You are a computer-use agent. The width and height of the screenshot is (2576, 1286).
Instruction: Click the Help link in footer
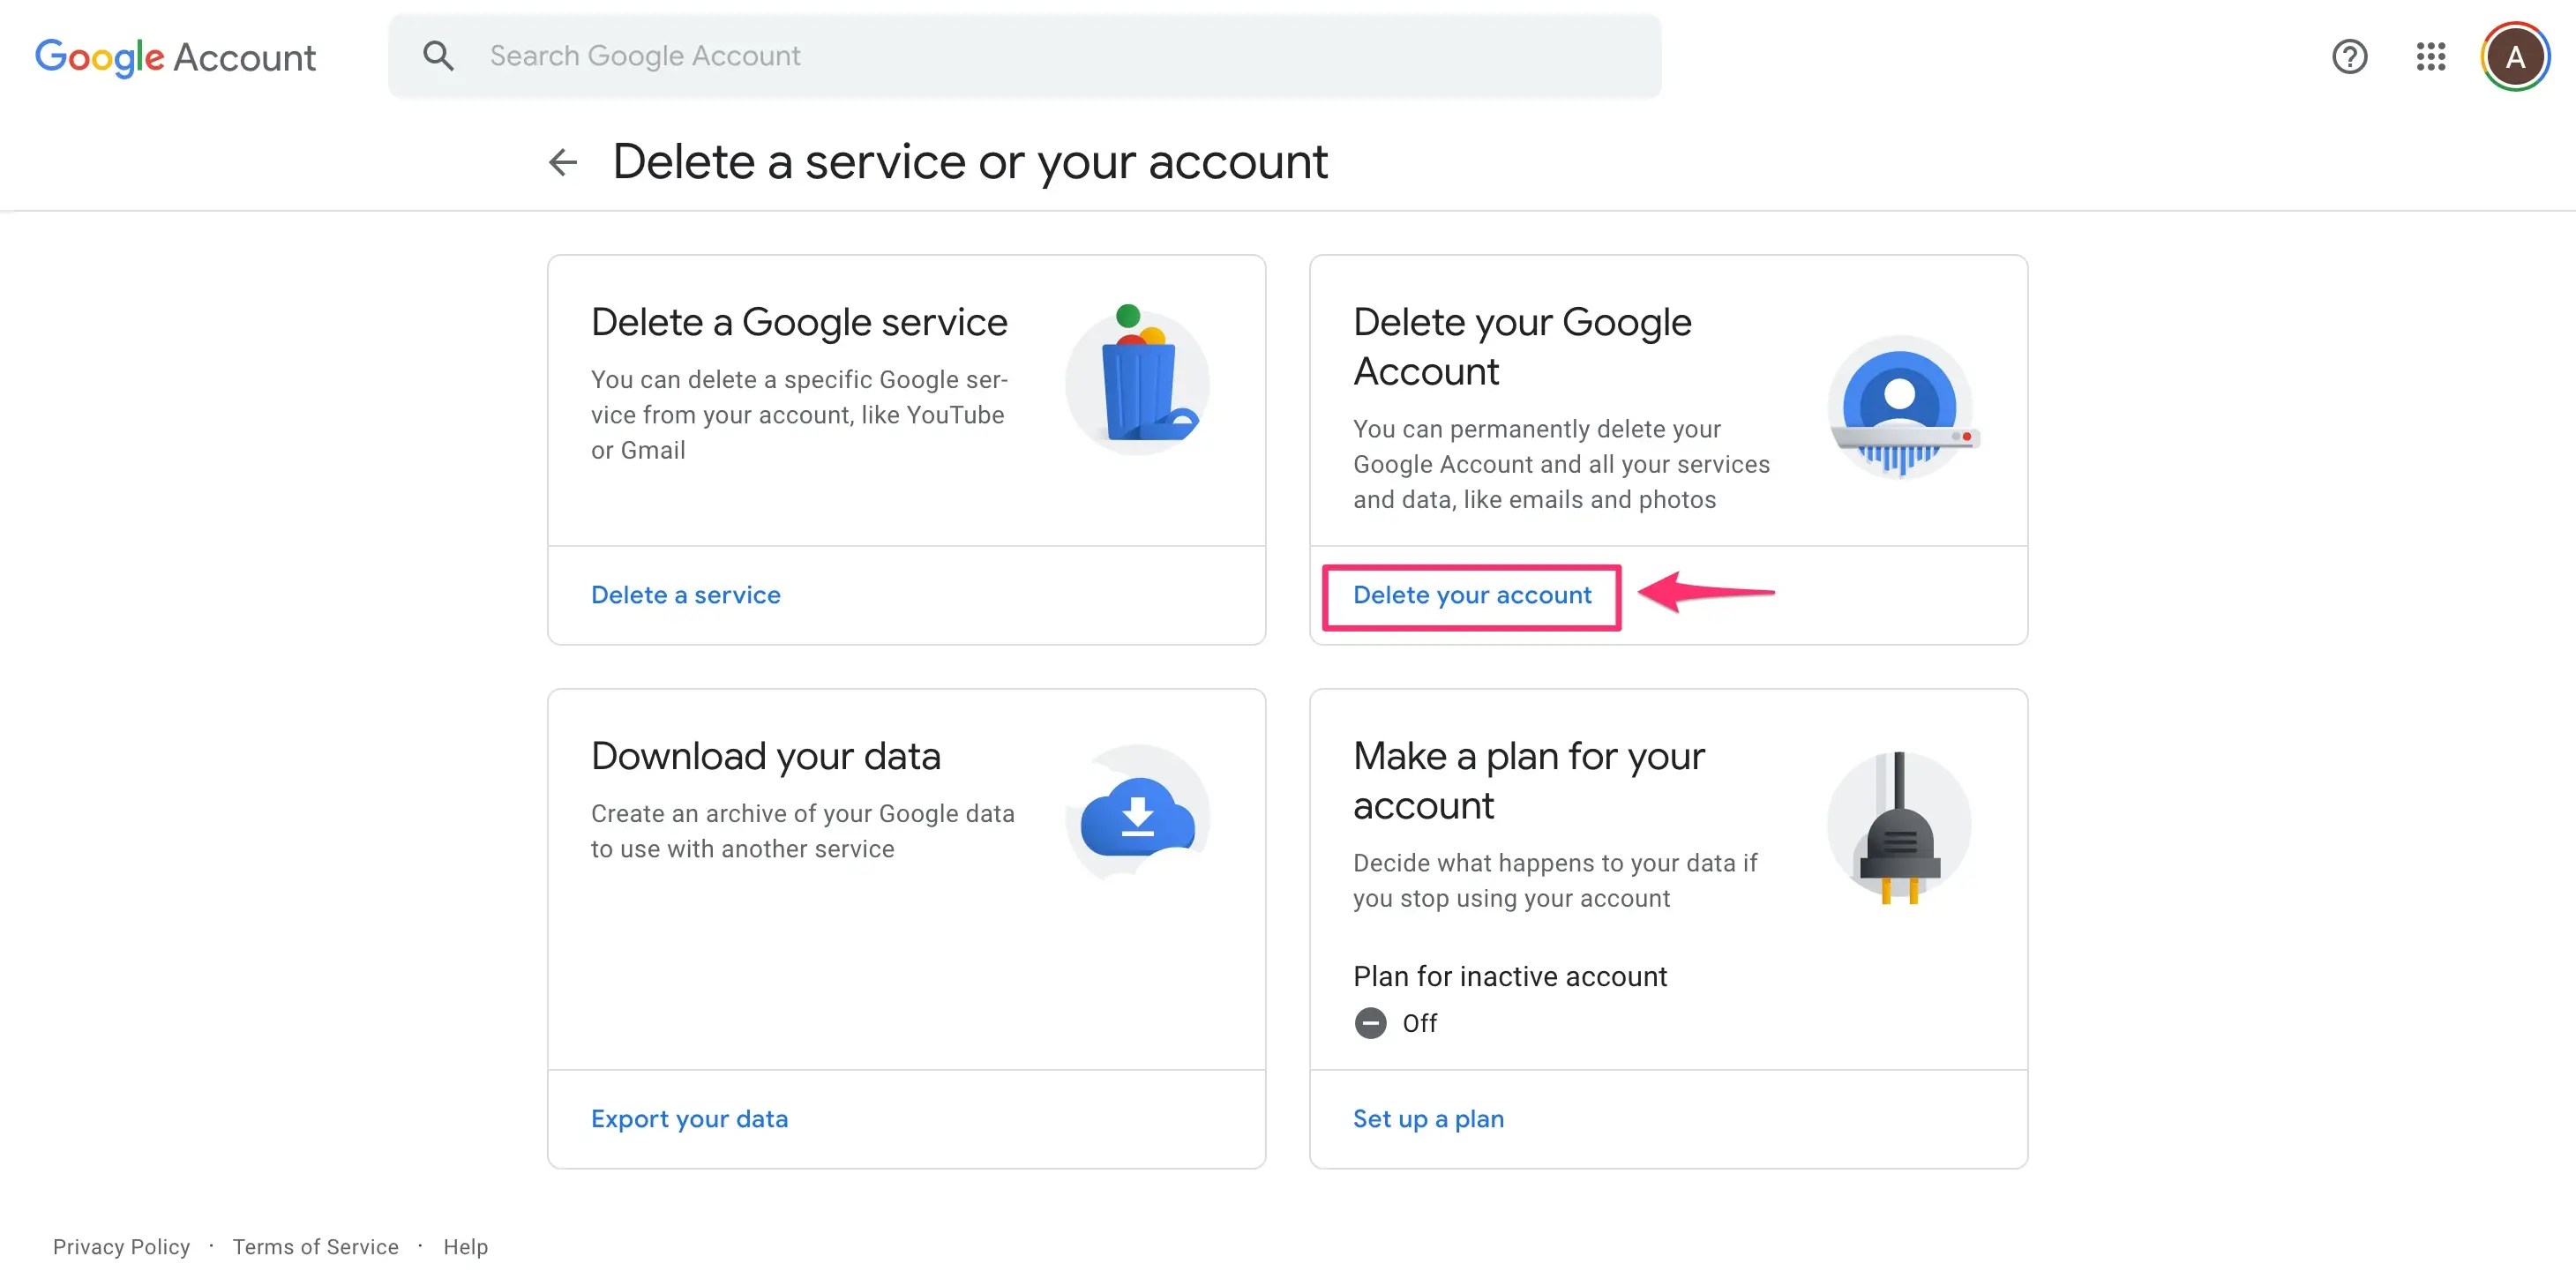point(465,1247)
